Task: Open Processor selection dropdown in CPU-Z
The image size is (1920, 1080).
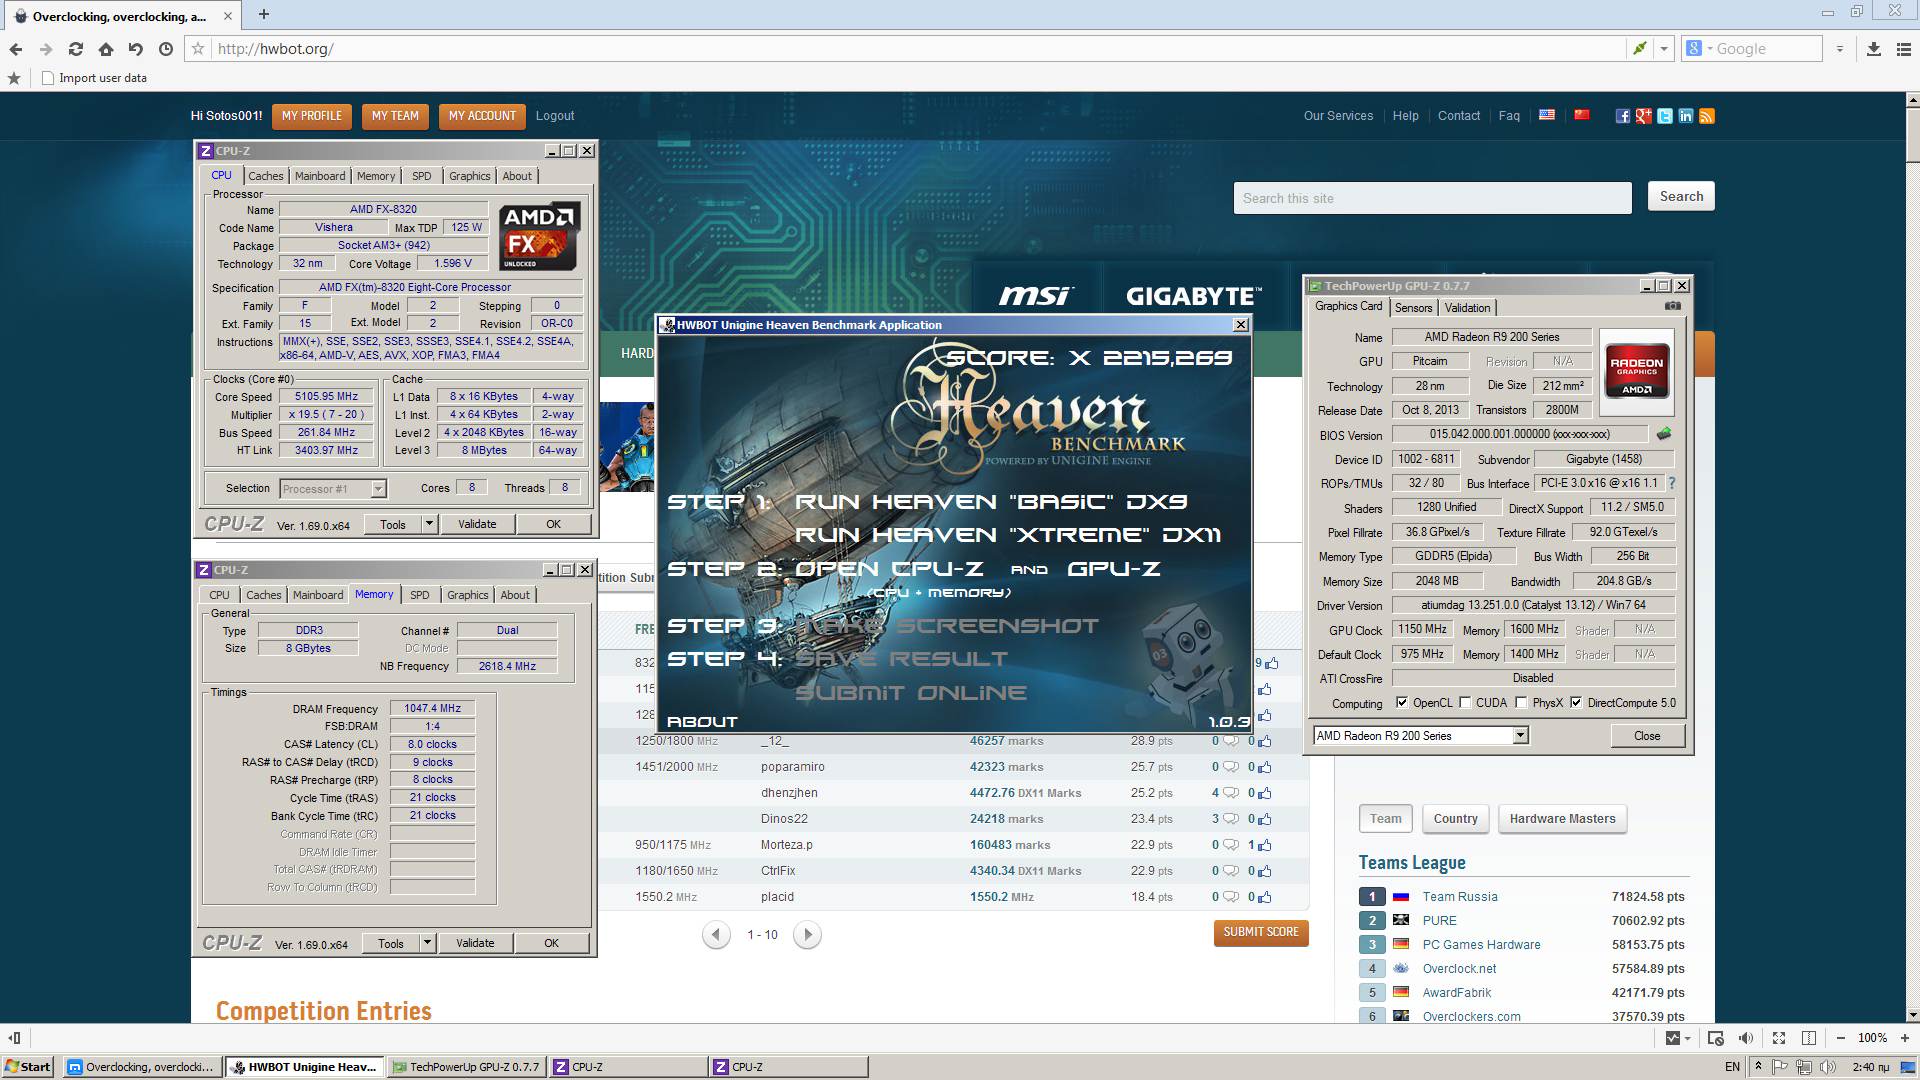Action: click(x=378, y=489)
